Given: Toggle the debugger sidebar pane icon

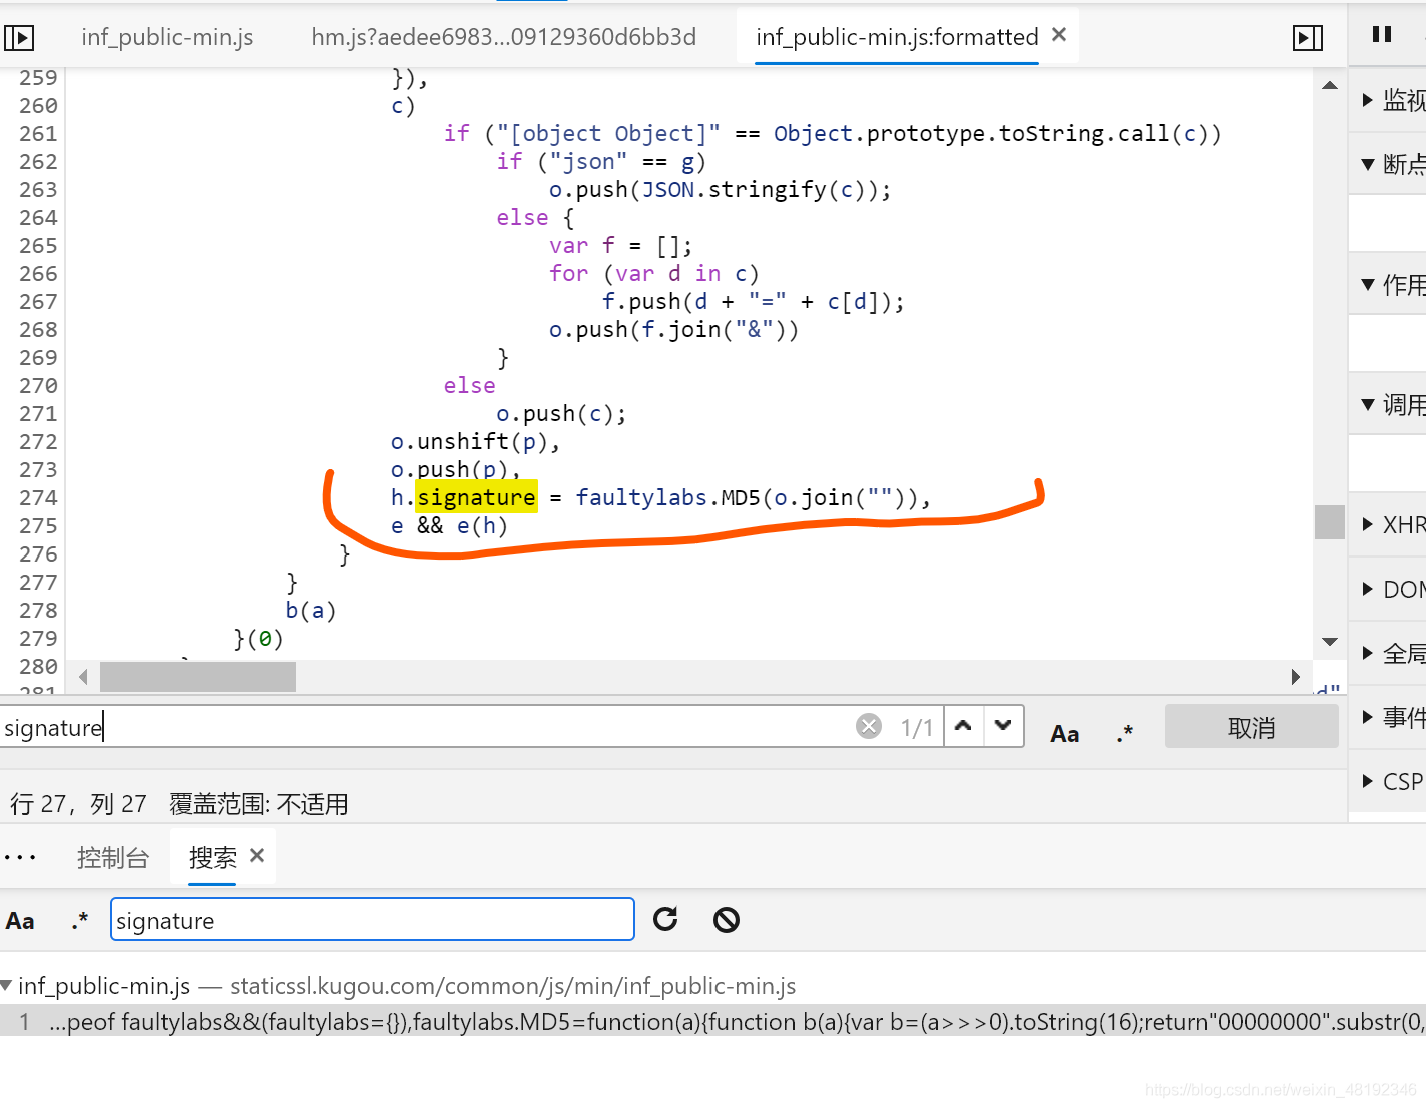Looking at the screenshot, I should click(x=1307, y=38).
